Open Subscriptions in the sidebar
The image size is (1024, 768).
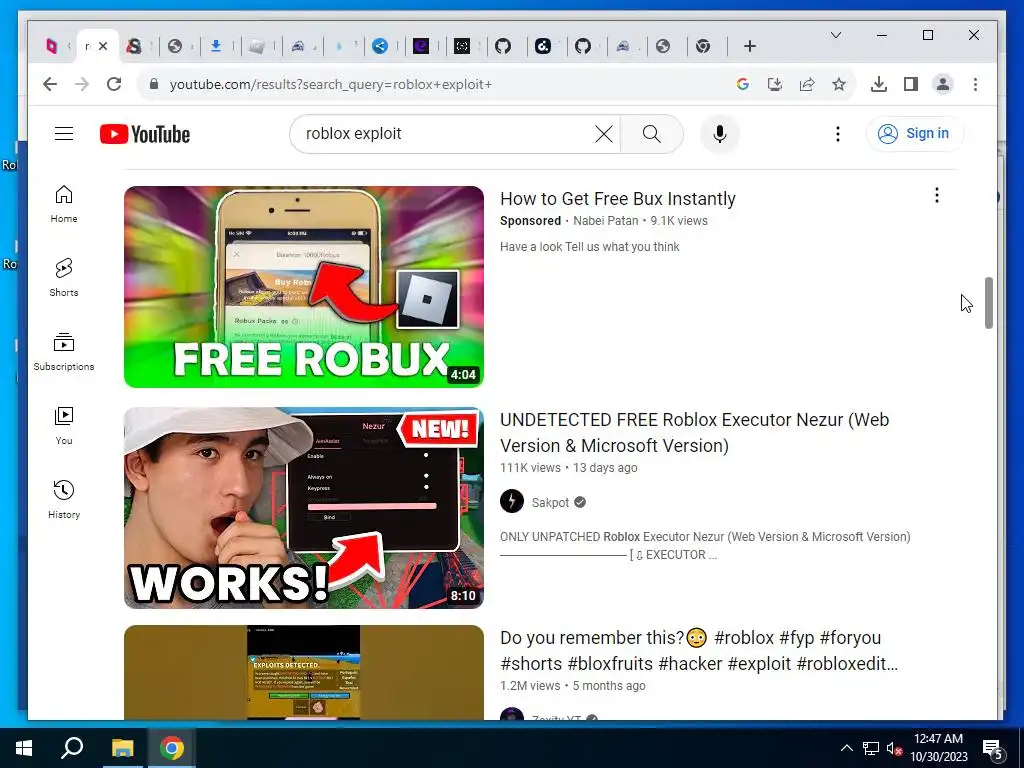coord(64,352)
